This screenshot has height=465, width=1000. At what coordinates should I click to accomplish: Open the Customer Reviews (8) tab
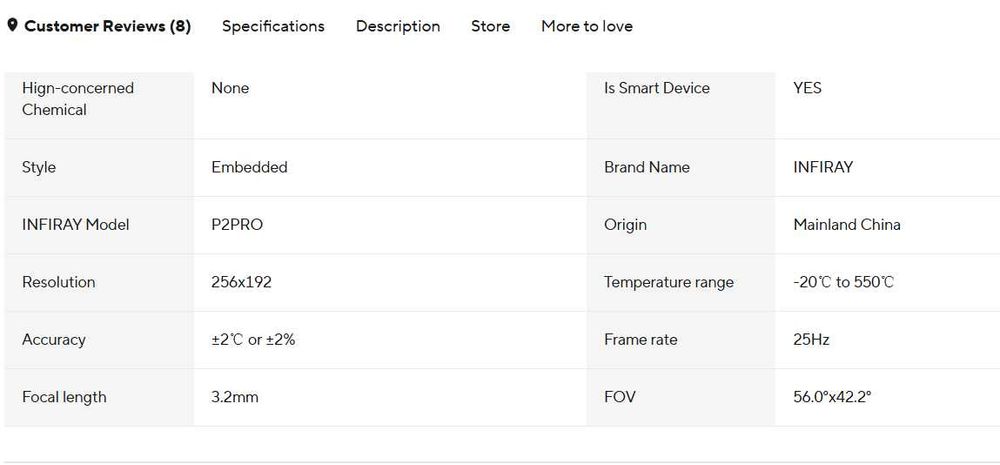point(107,26)
